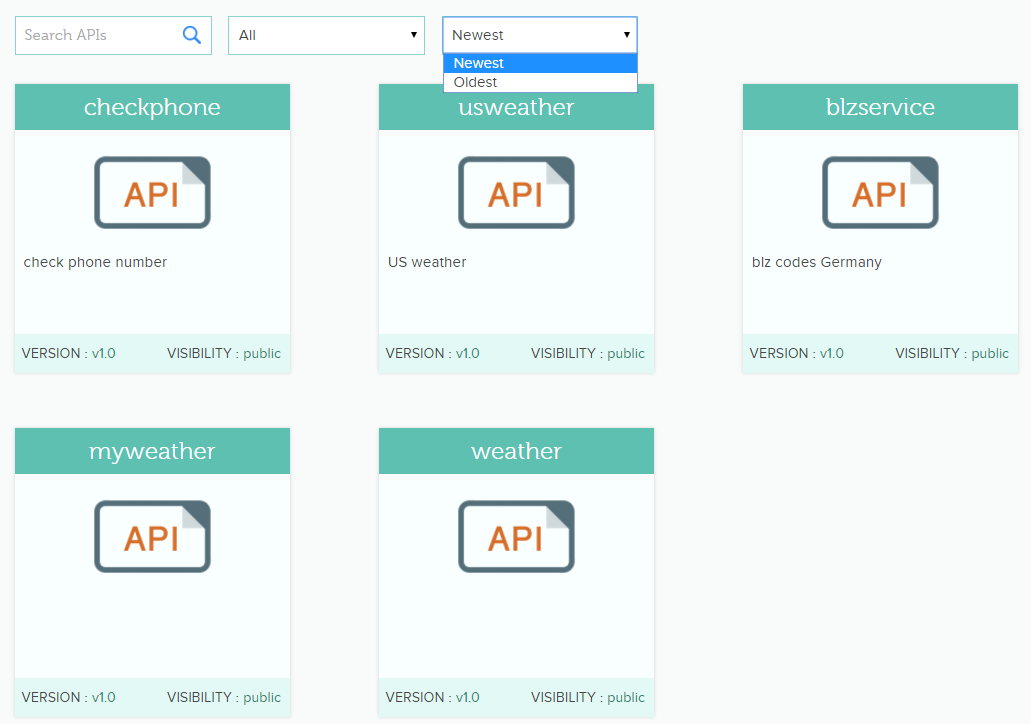Click version v1.0 on usweather card
Screen dimensions: 1031x724
pos(432,354)
